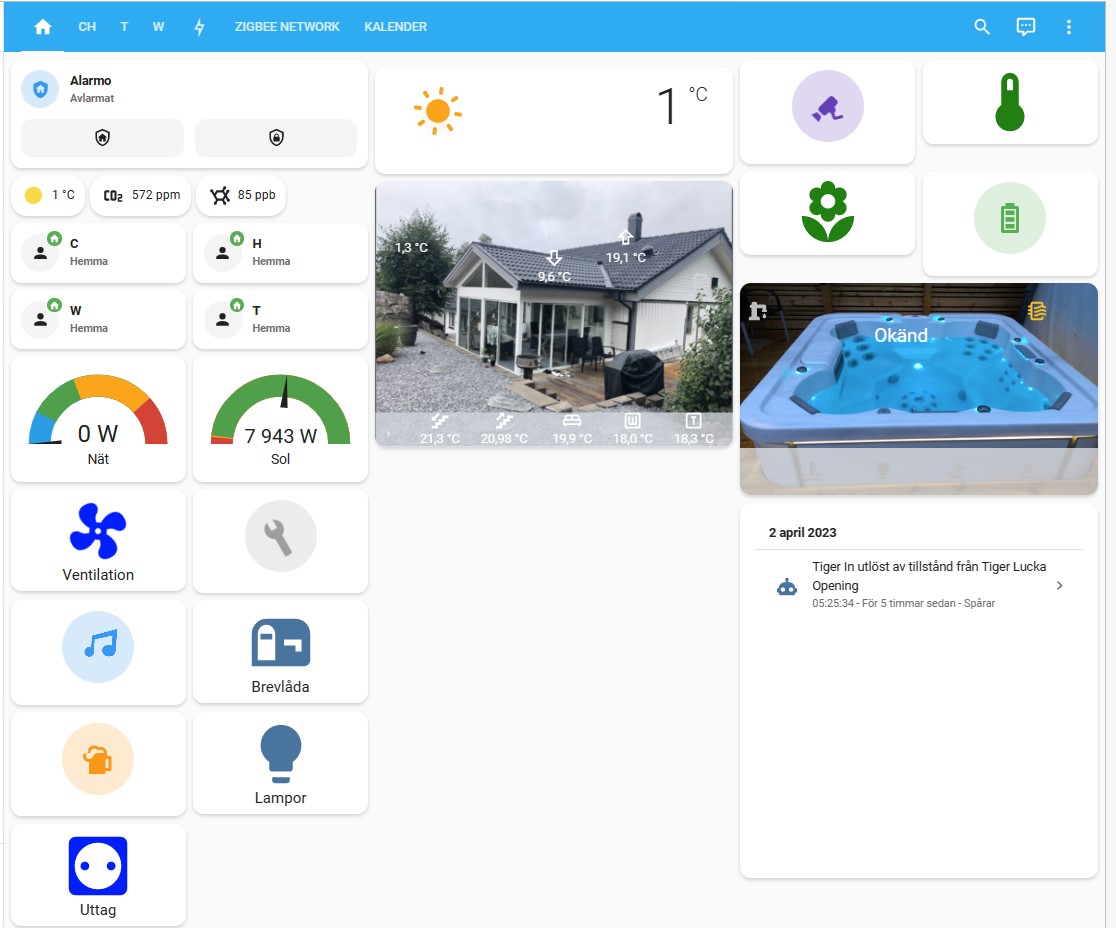Open the 1 °C outdoor temperature chip
Image resolution: width=1116 pixels, height=928 pixels.
[49, 195]
